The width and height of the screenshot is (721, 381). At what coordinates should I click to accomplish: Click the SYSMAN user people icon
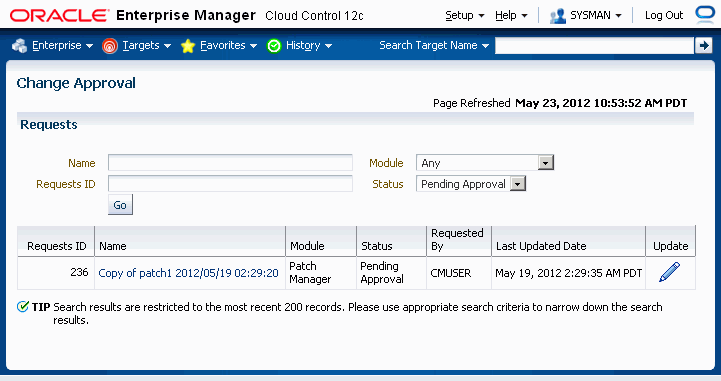tap(558, 16)
